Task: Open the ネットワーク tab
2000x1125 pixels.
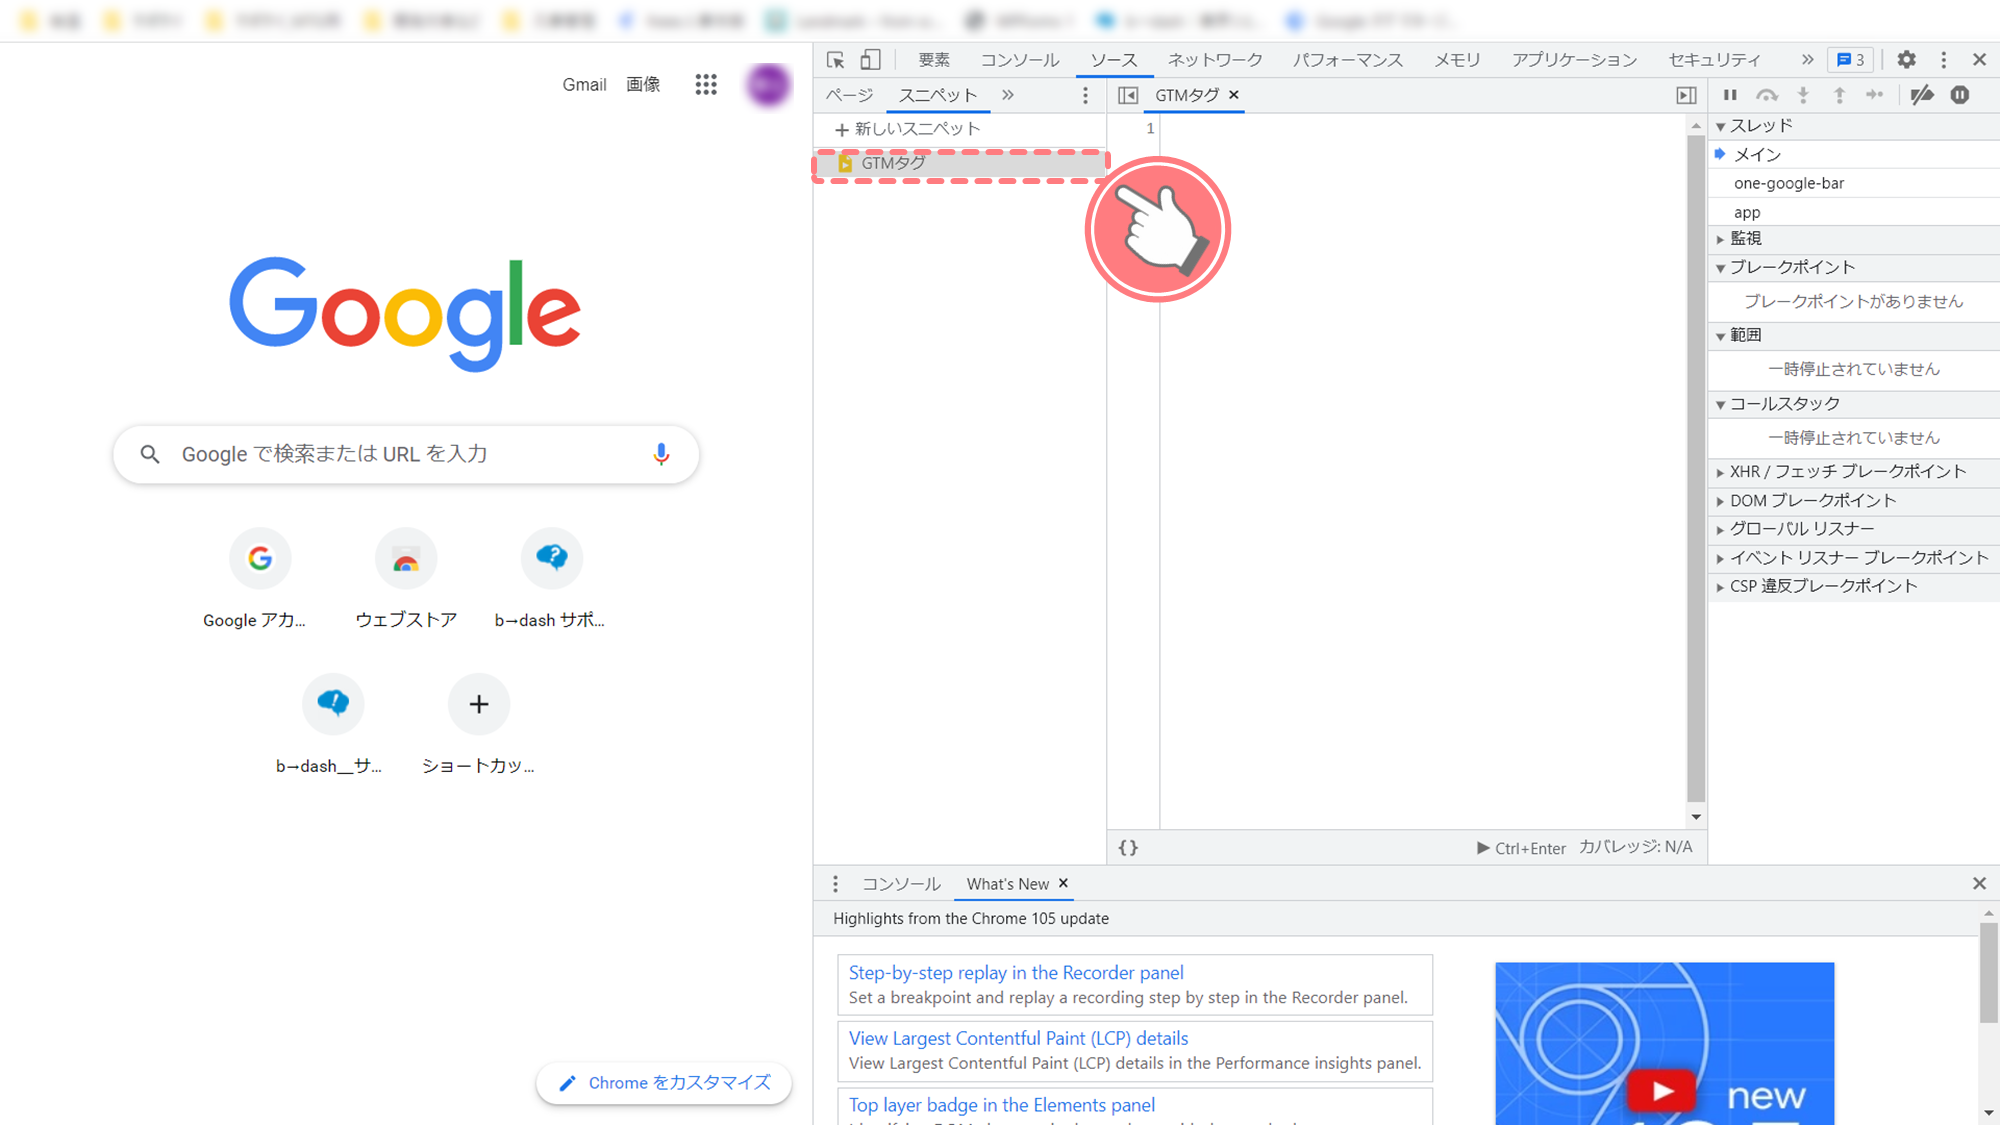Action: [1215, 60]
